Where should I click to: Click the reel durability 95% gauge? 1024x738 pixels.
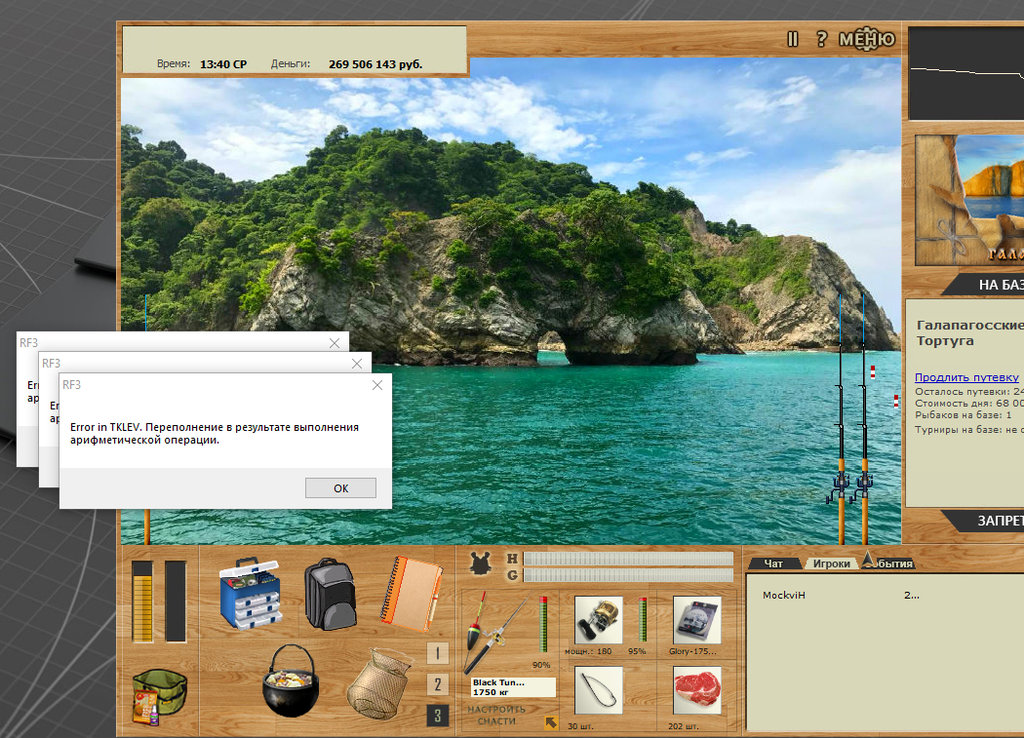click(643, 619)
